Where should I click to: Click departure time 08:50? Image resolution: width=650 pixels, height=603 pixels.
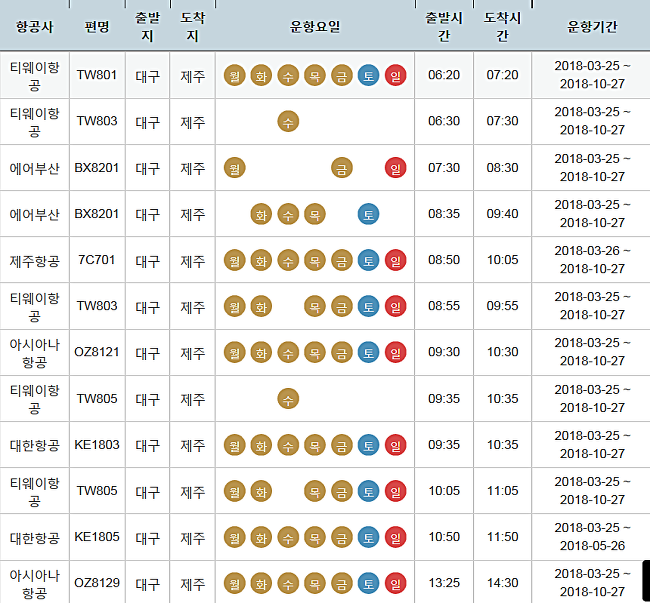(x=444, y=260)
